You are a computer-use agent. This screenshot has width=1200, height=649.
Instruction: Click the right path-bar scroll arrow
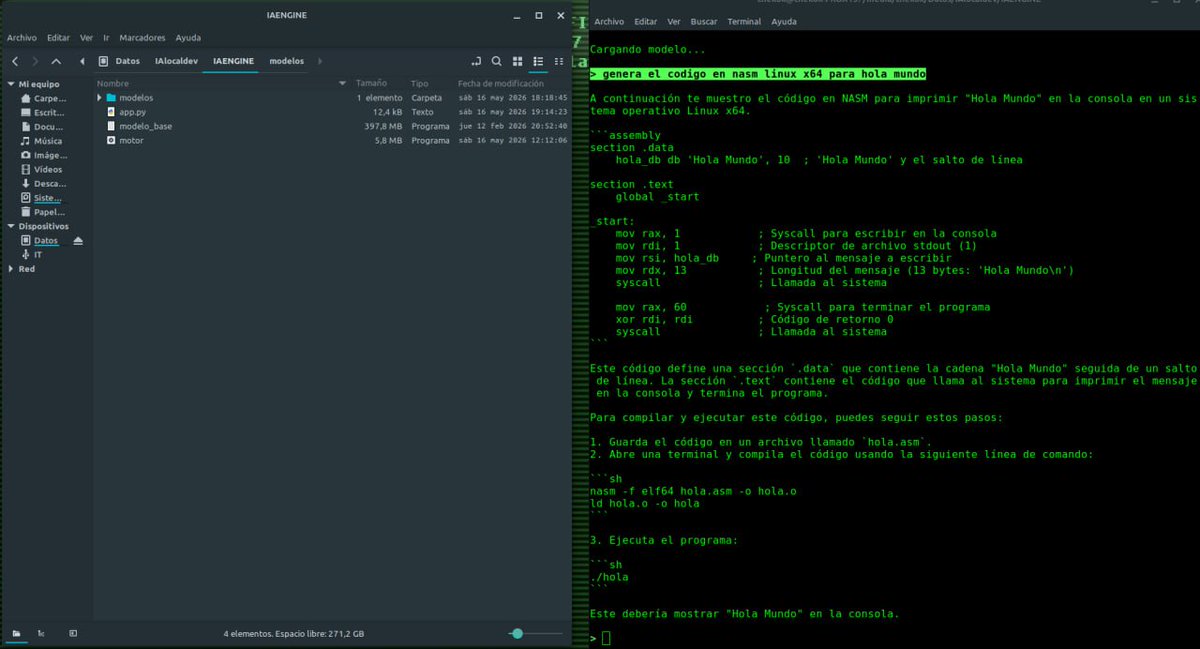pos(320,61)
